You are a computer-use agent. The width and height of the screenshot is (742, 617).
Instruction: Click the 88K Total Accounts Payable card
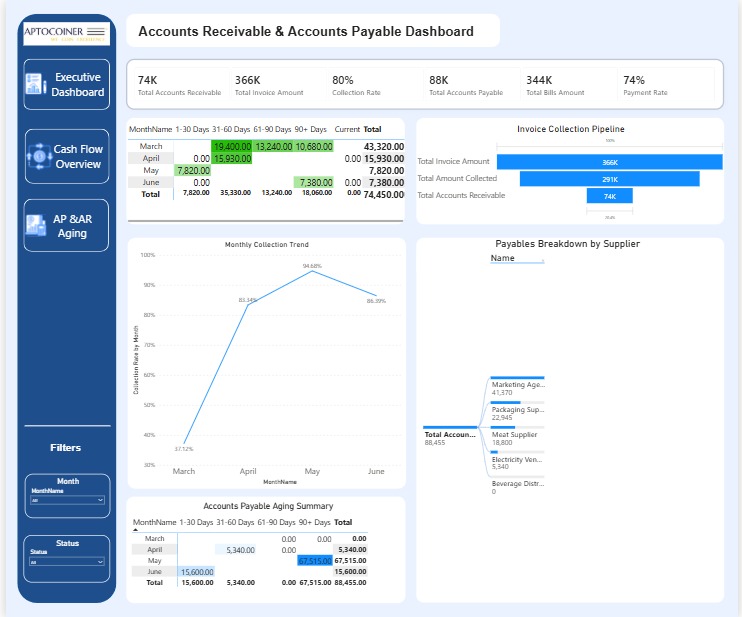(x=471, y=85)
